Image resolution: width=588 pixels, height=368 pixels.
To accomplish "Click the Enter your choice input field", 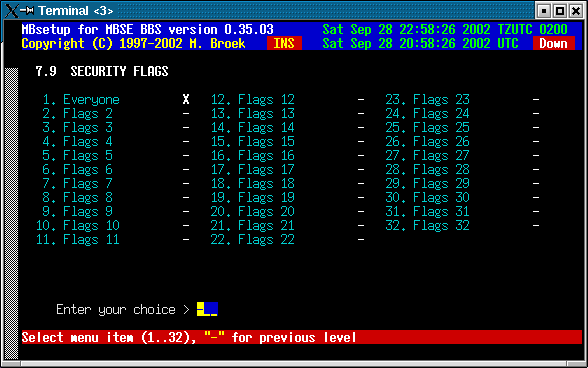I will [207, 309].
